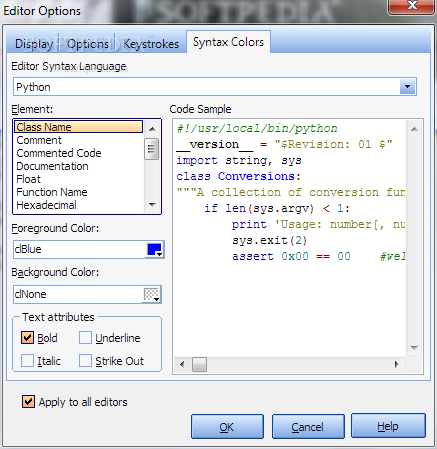Click the print 'Usage: number' line
The height and width of the screenshot is (449, 437).
click(x=318, y=224)
